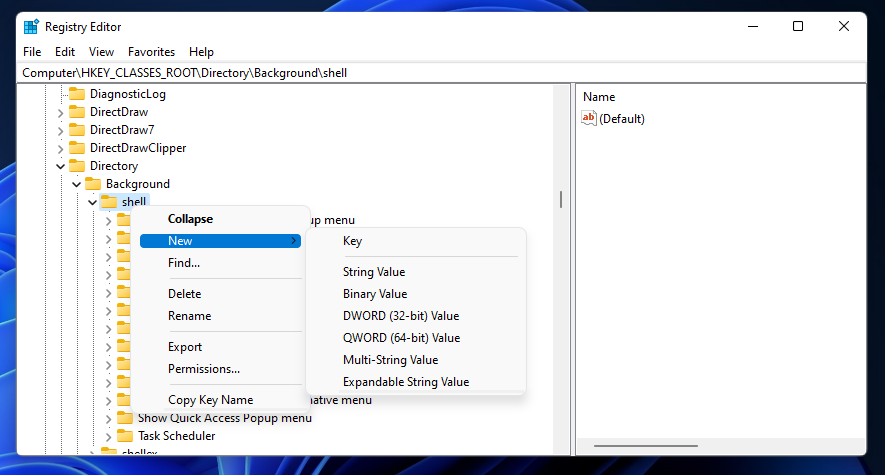Viewport: 885px width, 475px height.
Task: Close the Registry Editor window
Action: pos(844,27)
